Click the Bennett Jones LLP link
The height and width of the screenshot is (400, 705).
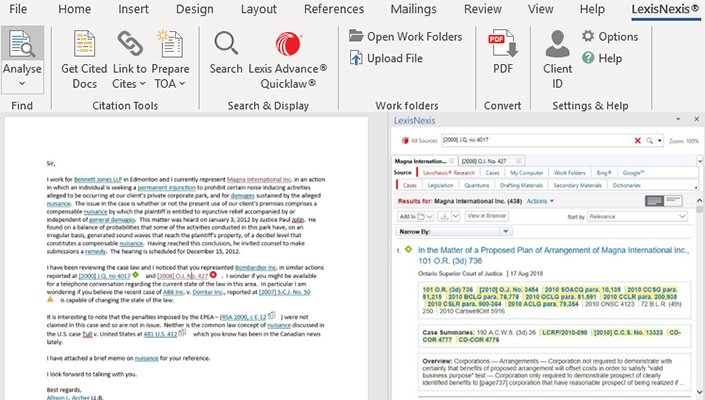point(98,179)
